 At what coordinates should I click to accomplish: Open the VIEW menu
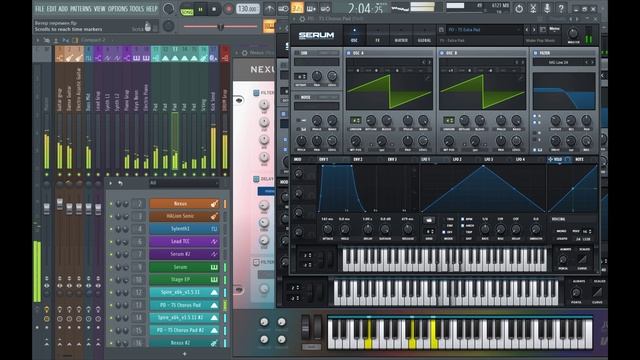pyautogui.click(x=100, y=9)
